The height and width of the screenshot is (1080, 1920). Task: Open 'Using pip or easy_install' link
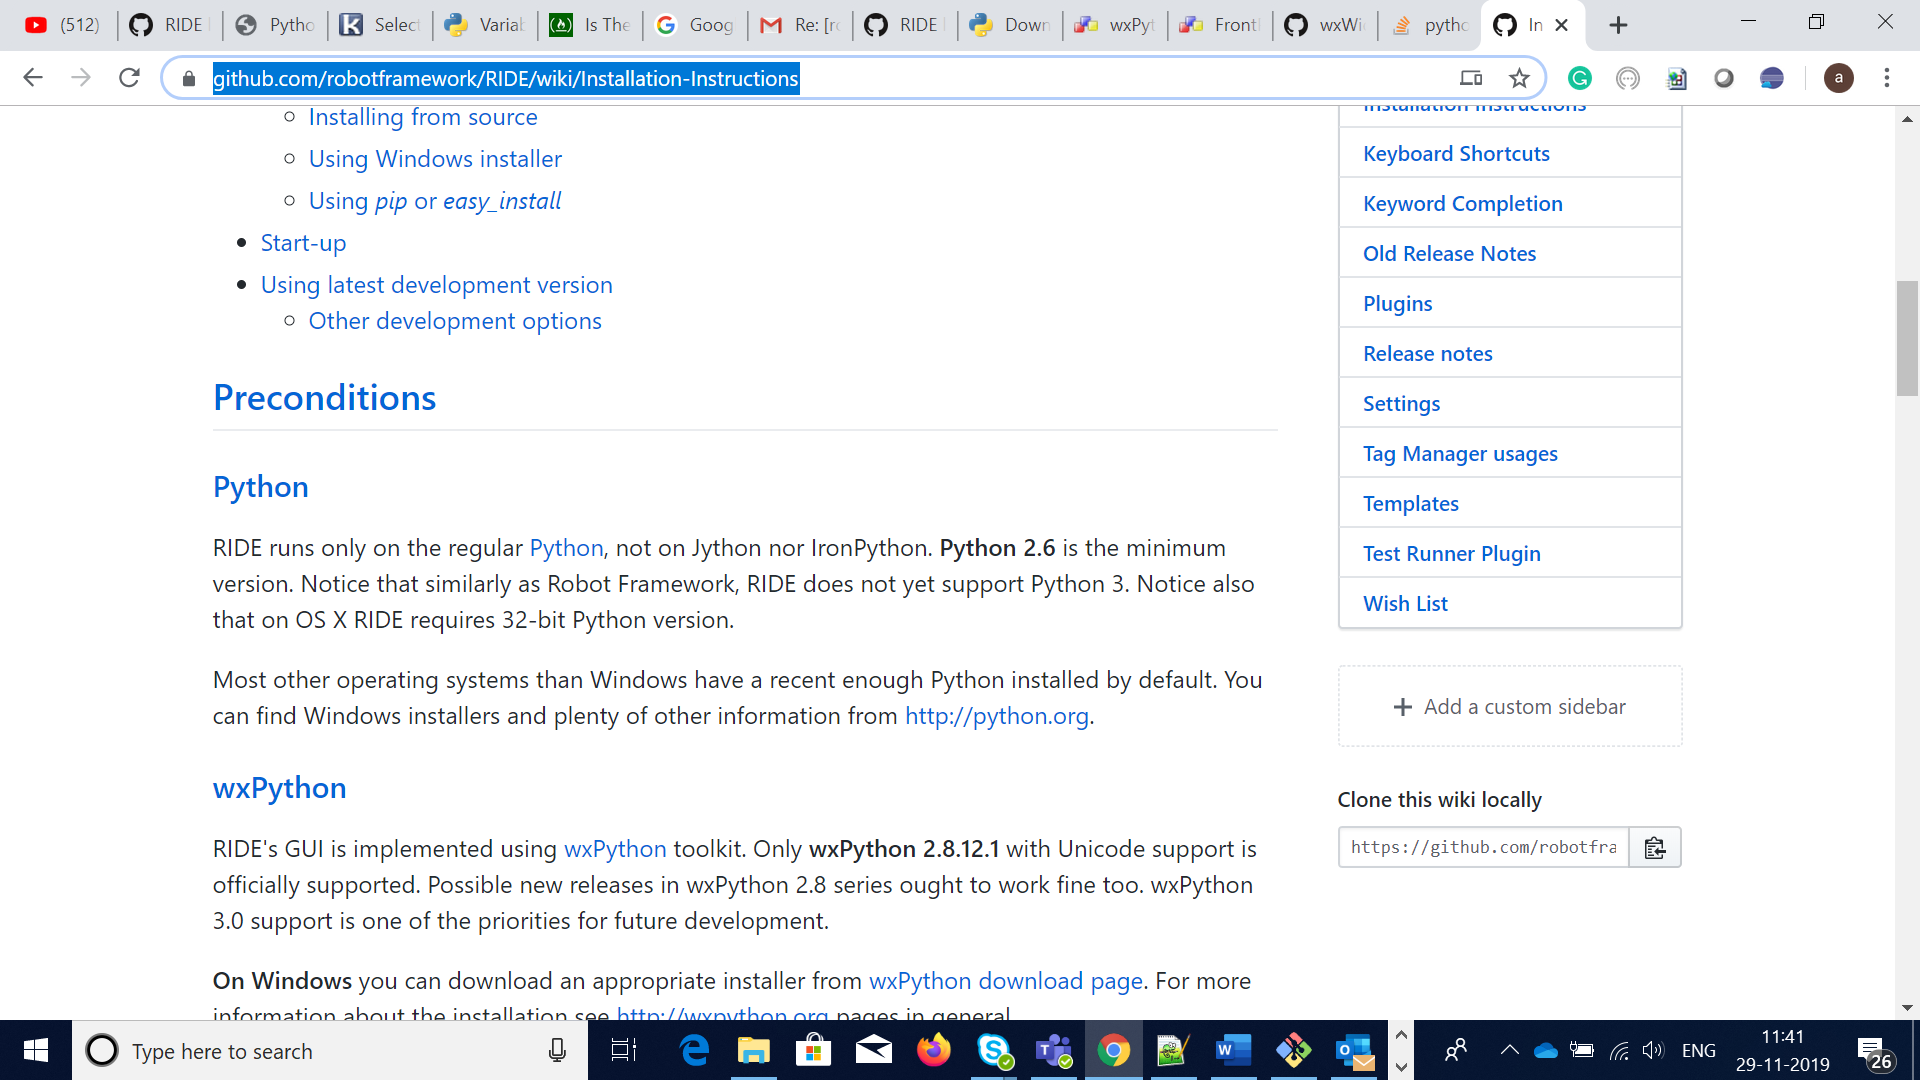pyautogui.click(x=435, y=201)
